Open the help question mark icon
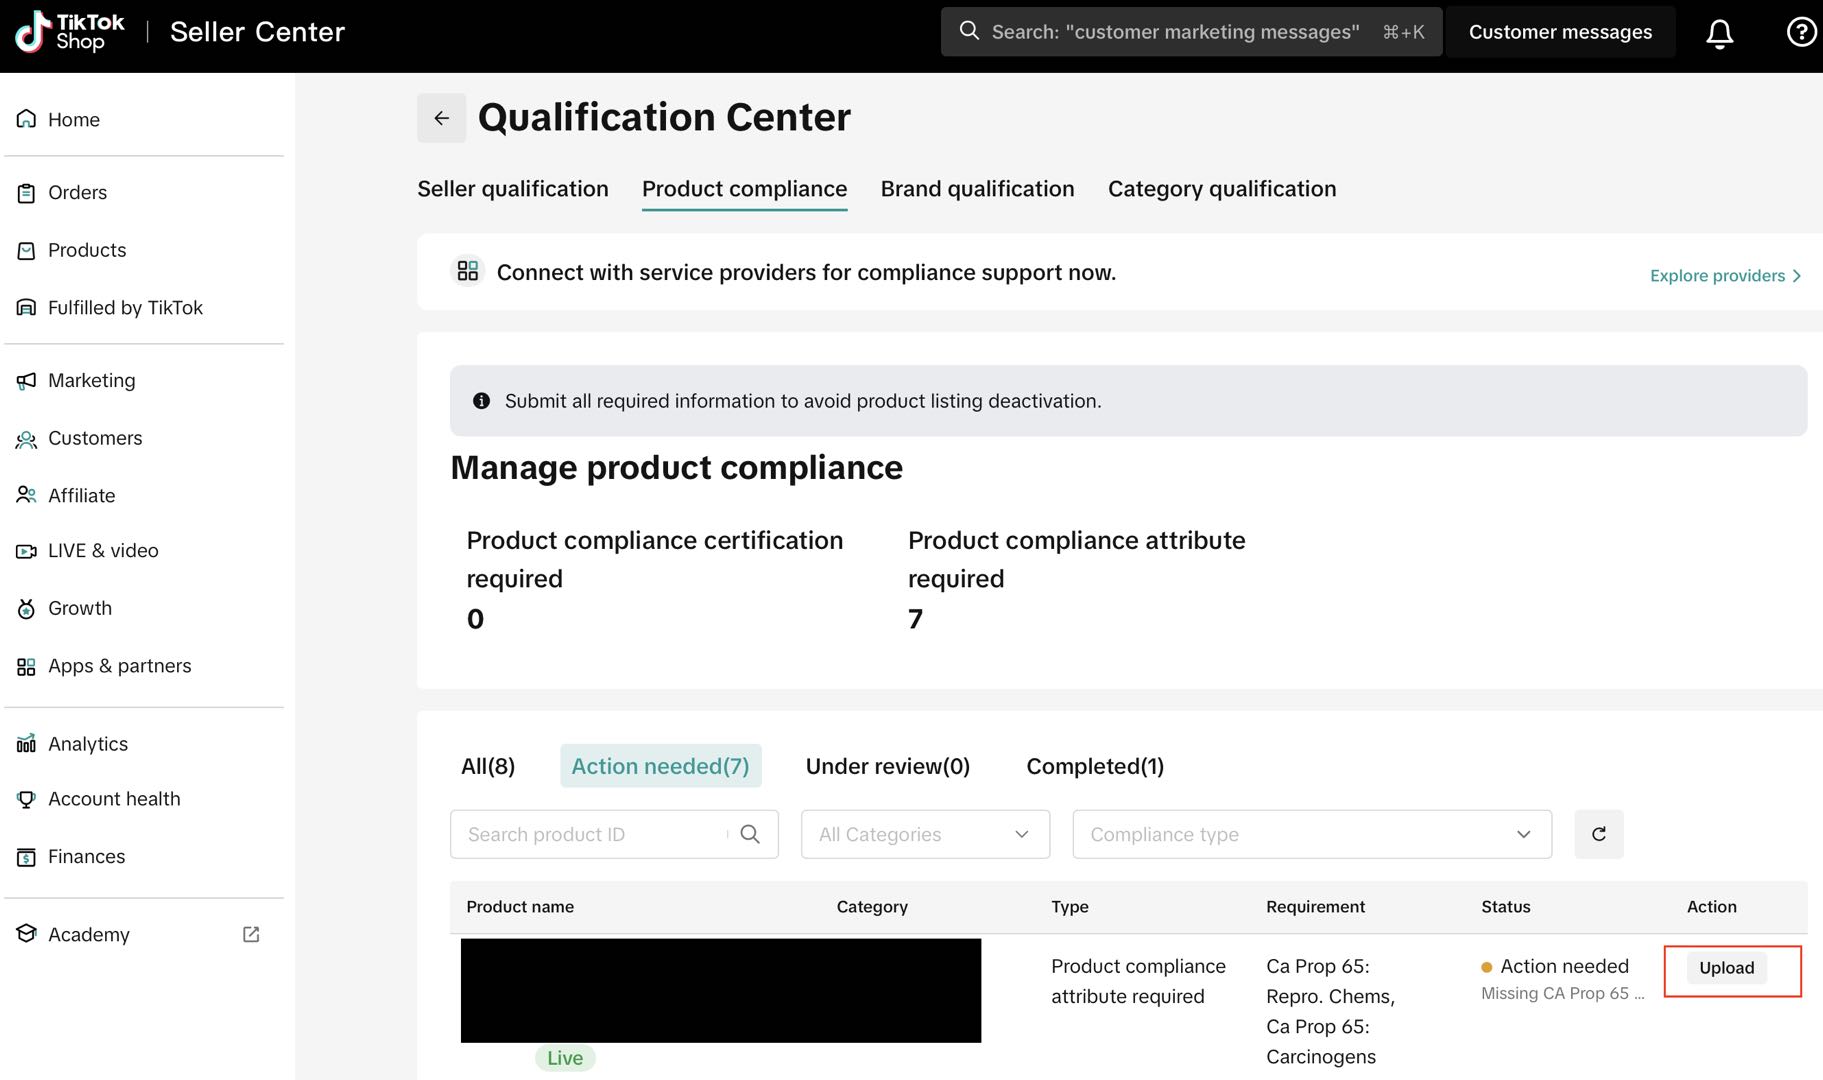The image size is (1823, 1080). point(1801,33)
